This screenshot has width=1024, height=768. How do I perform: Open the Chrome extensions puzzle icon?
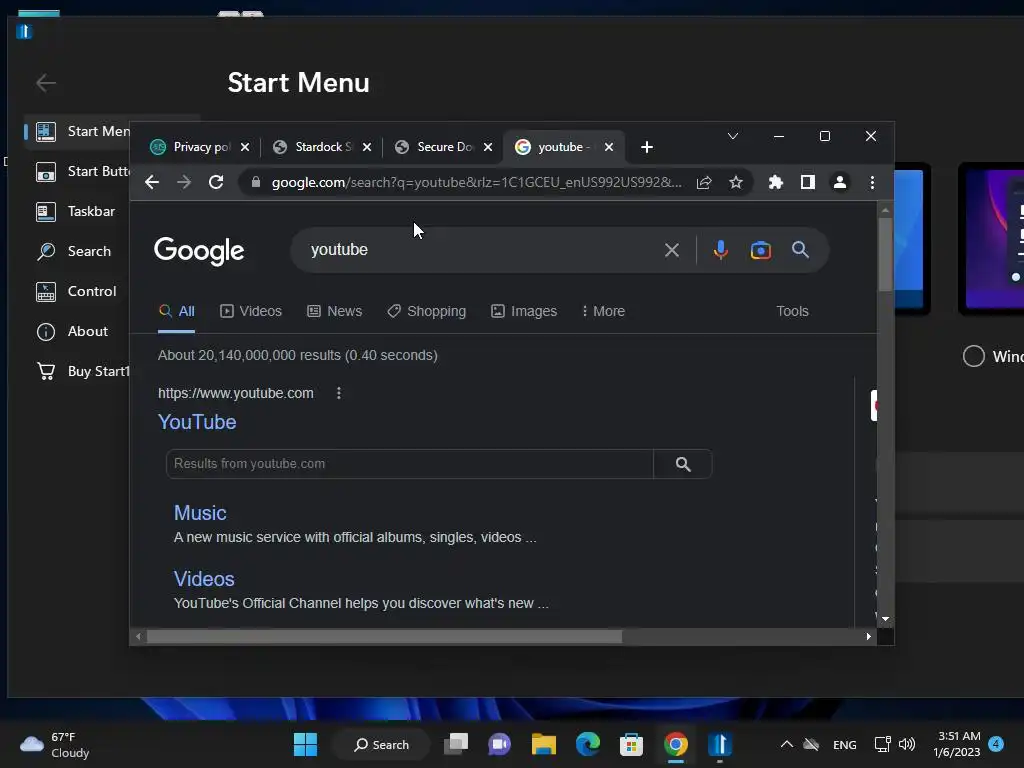(776, 182)
